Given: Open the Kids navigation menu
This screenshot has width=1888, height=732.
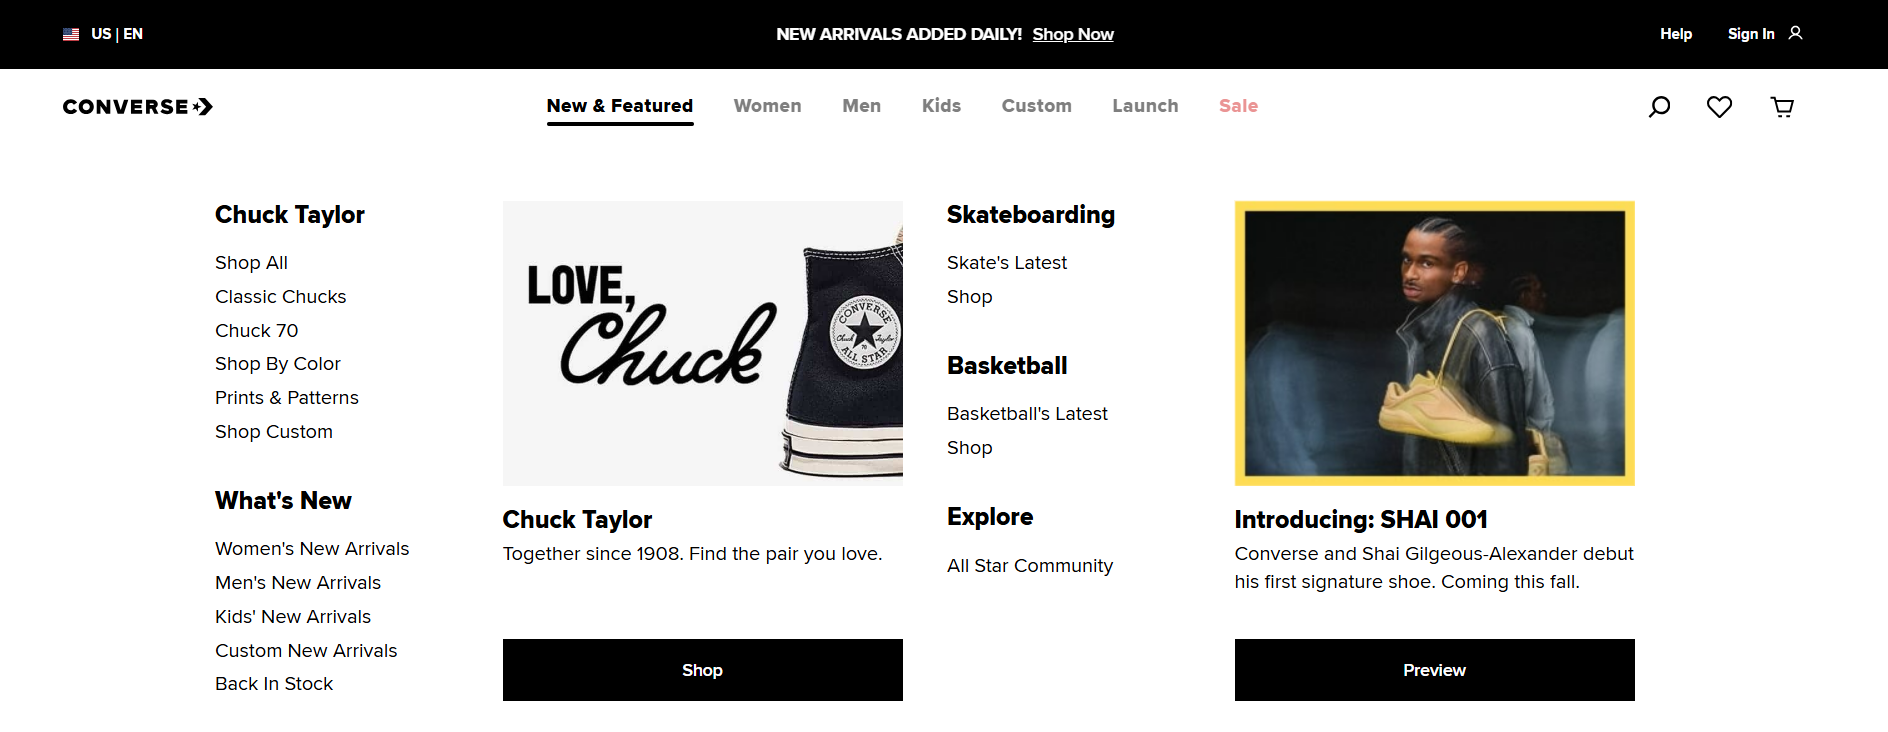Looking at the screenshot, I should 941,106.
